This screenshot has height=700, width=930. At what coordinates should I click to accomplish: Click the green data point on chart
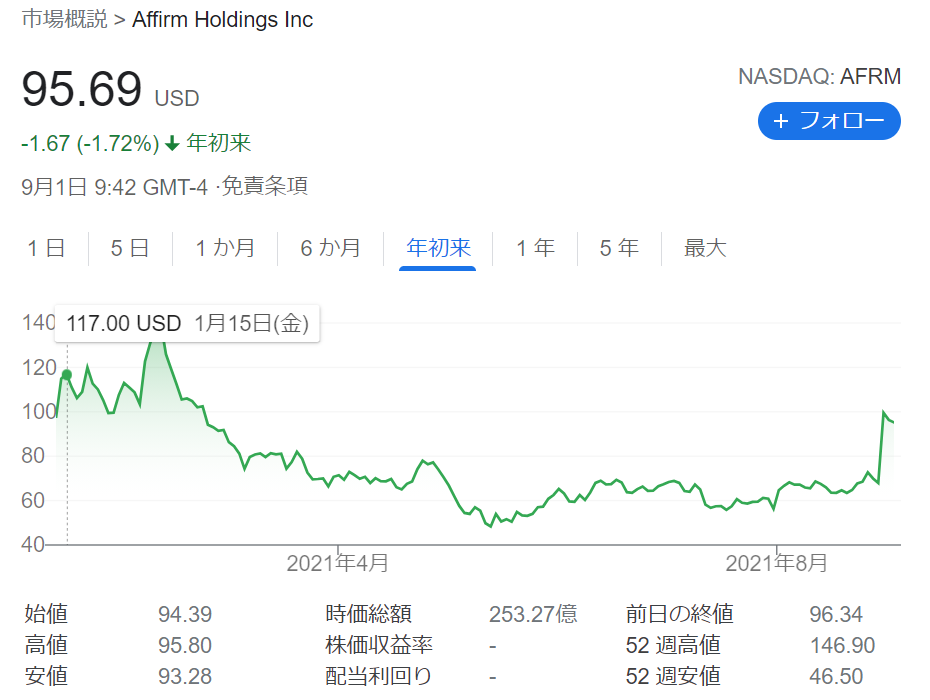[67, 375]
